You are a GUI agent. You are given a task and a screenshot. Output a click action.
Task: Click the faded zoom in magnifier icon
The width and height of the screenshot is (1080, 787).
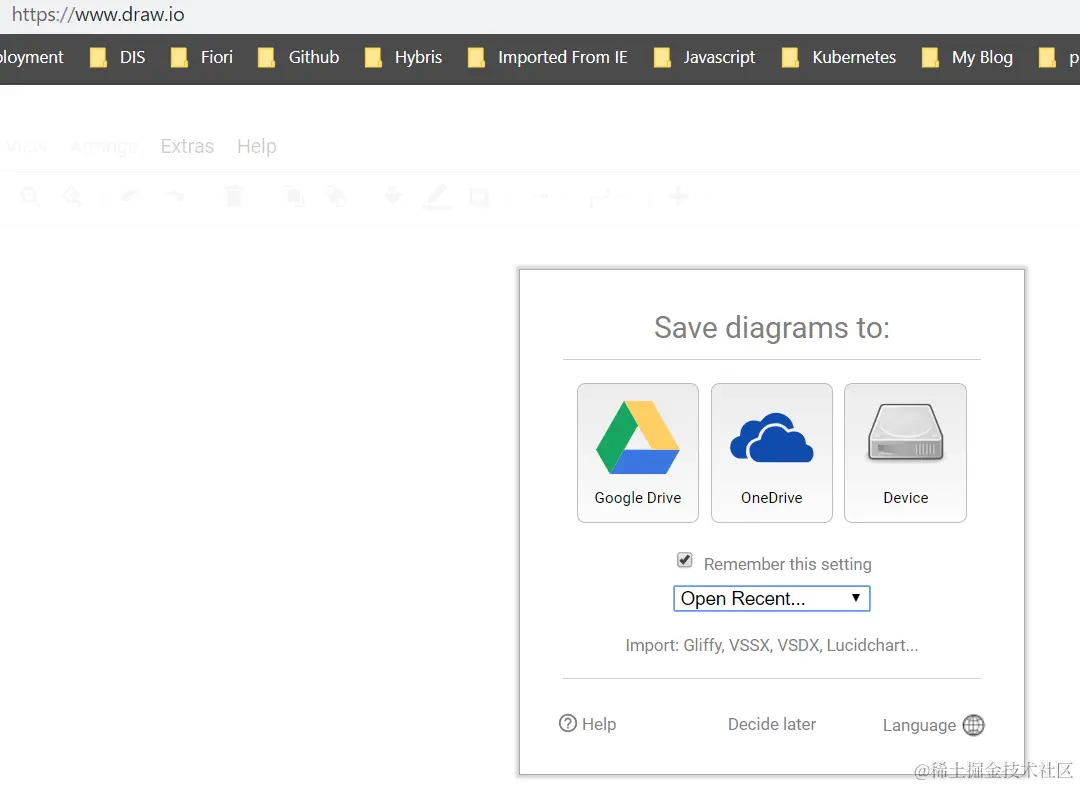click(30, 197)
